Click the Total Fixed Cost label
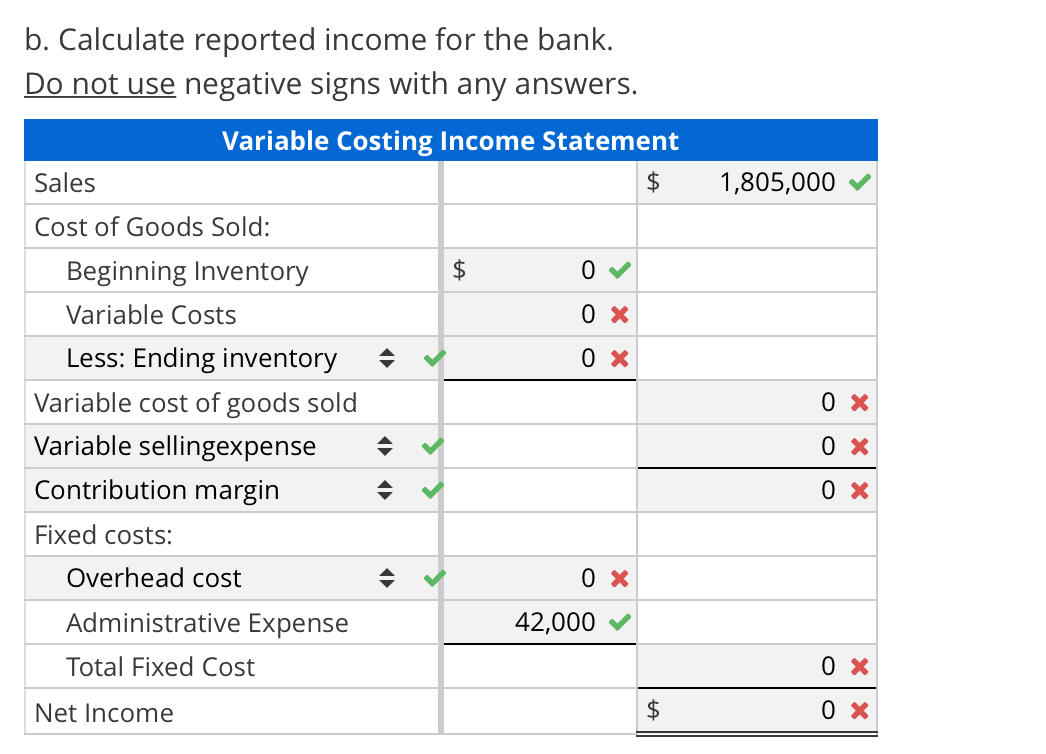 point(161,667)
